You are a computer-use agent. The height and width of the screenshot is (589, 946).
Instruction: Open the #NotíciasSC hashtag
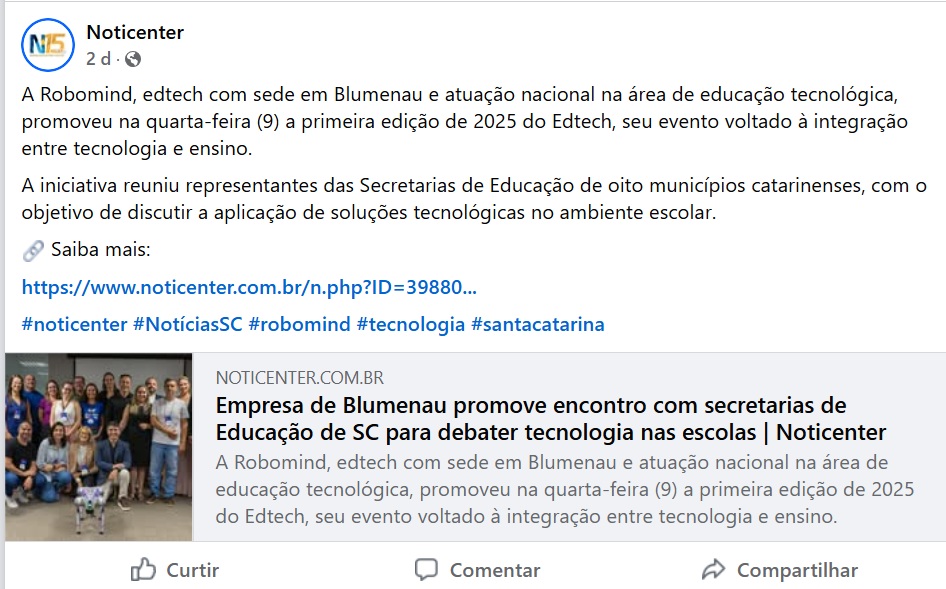pyautogui.click(x=188, y=324)
